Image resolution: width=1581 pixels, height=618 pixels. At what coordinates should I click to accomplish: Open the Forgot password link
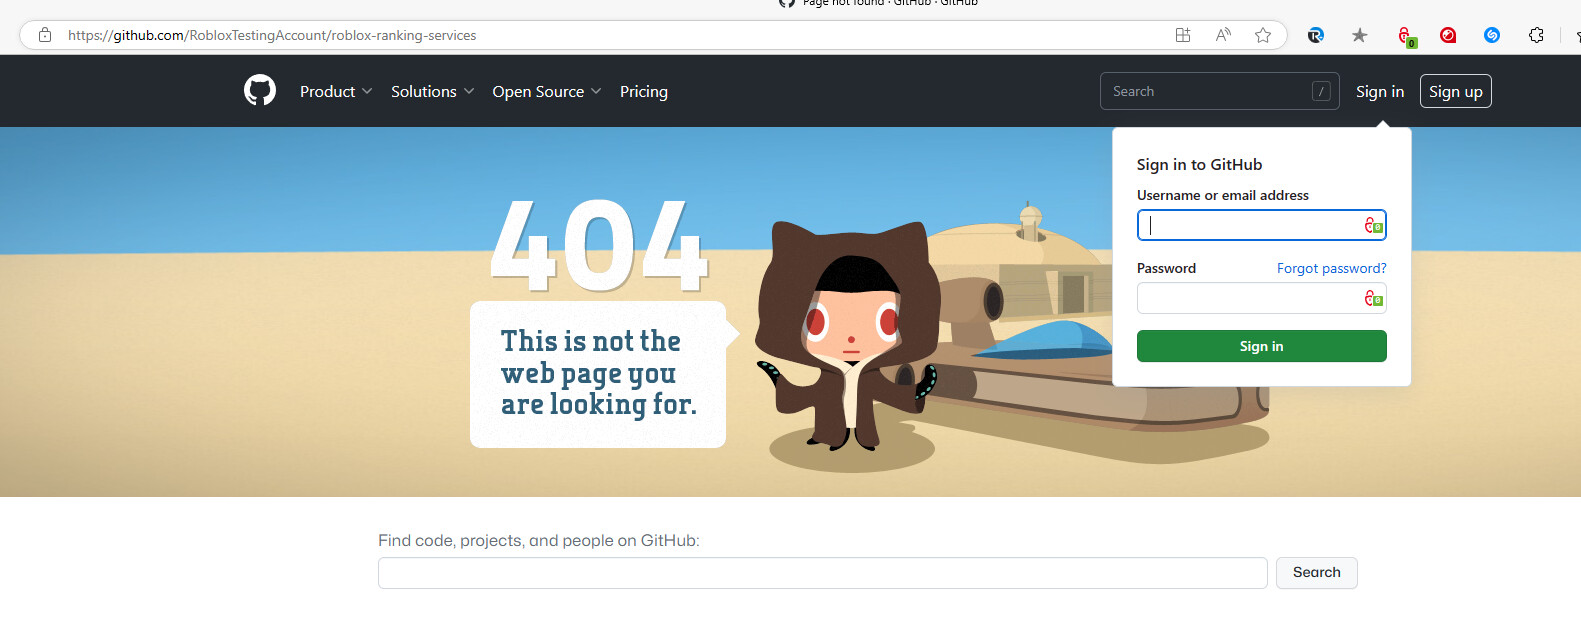pyautogui.click(x=1332, y=268)
